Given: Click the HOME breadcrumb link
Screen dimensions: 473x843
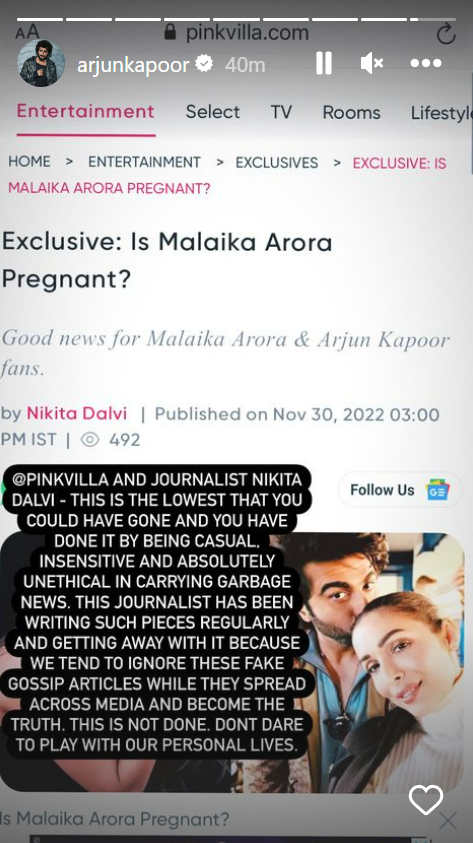Looking at the screenshot, I should 29,162.
